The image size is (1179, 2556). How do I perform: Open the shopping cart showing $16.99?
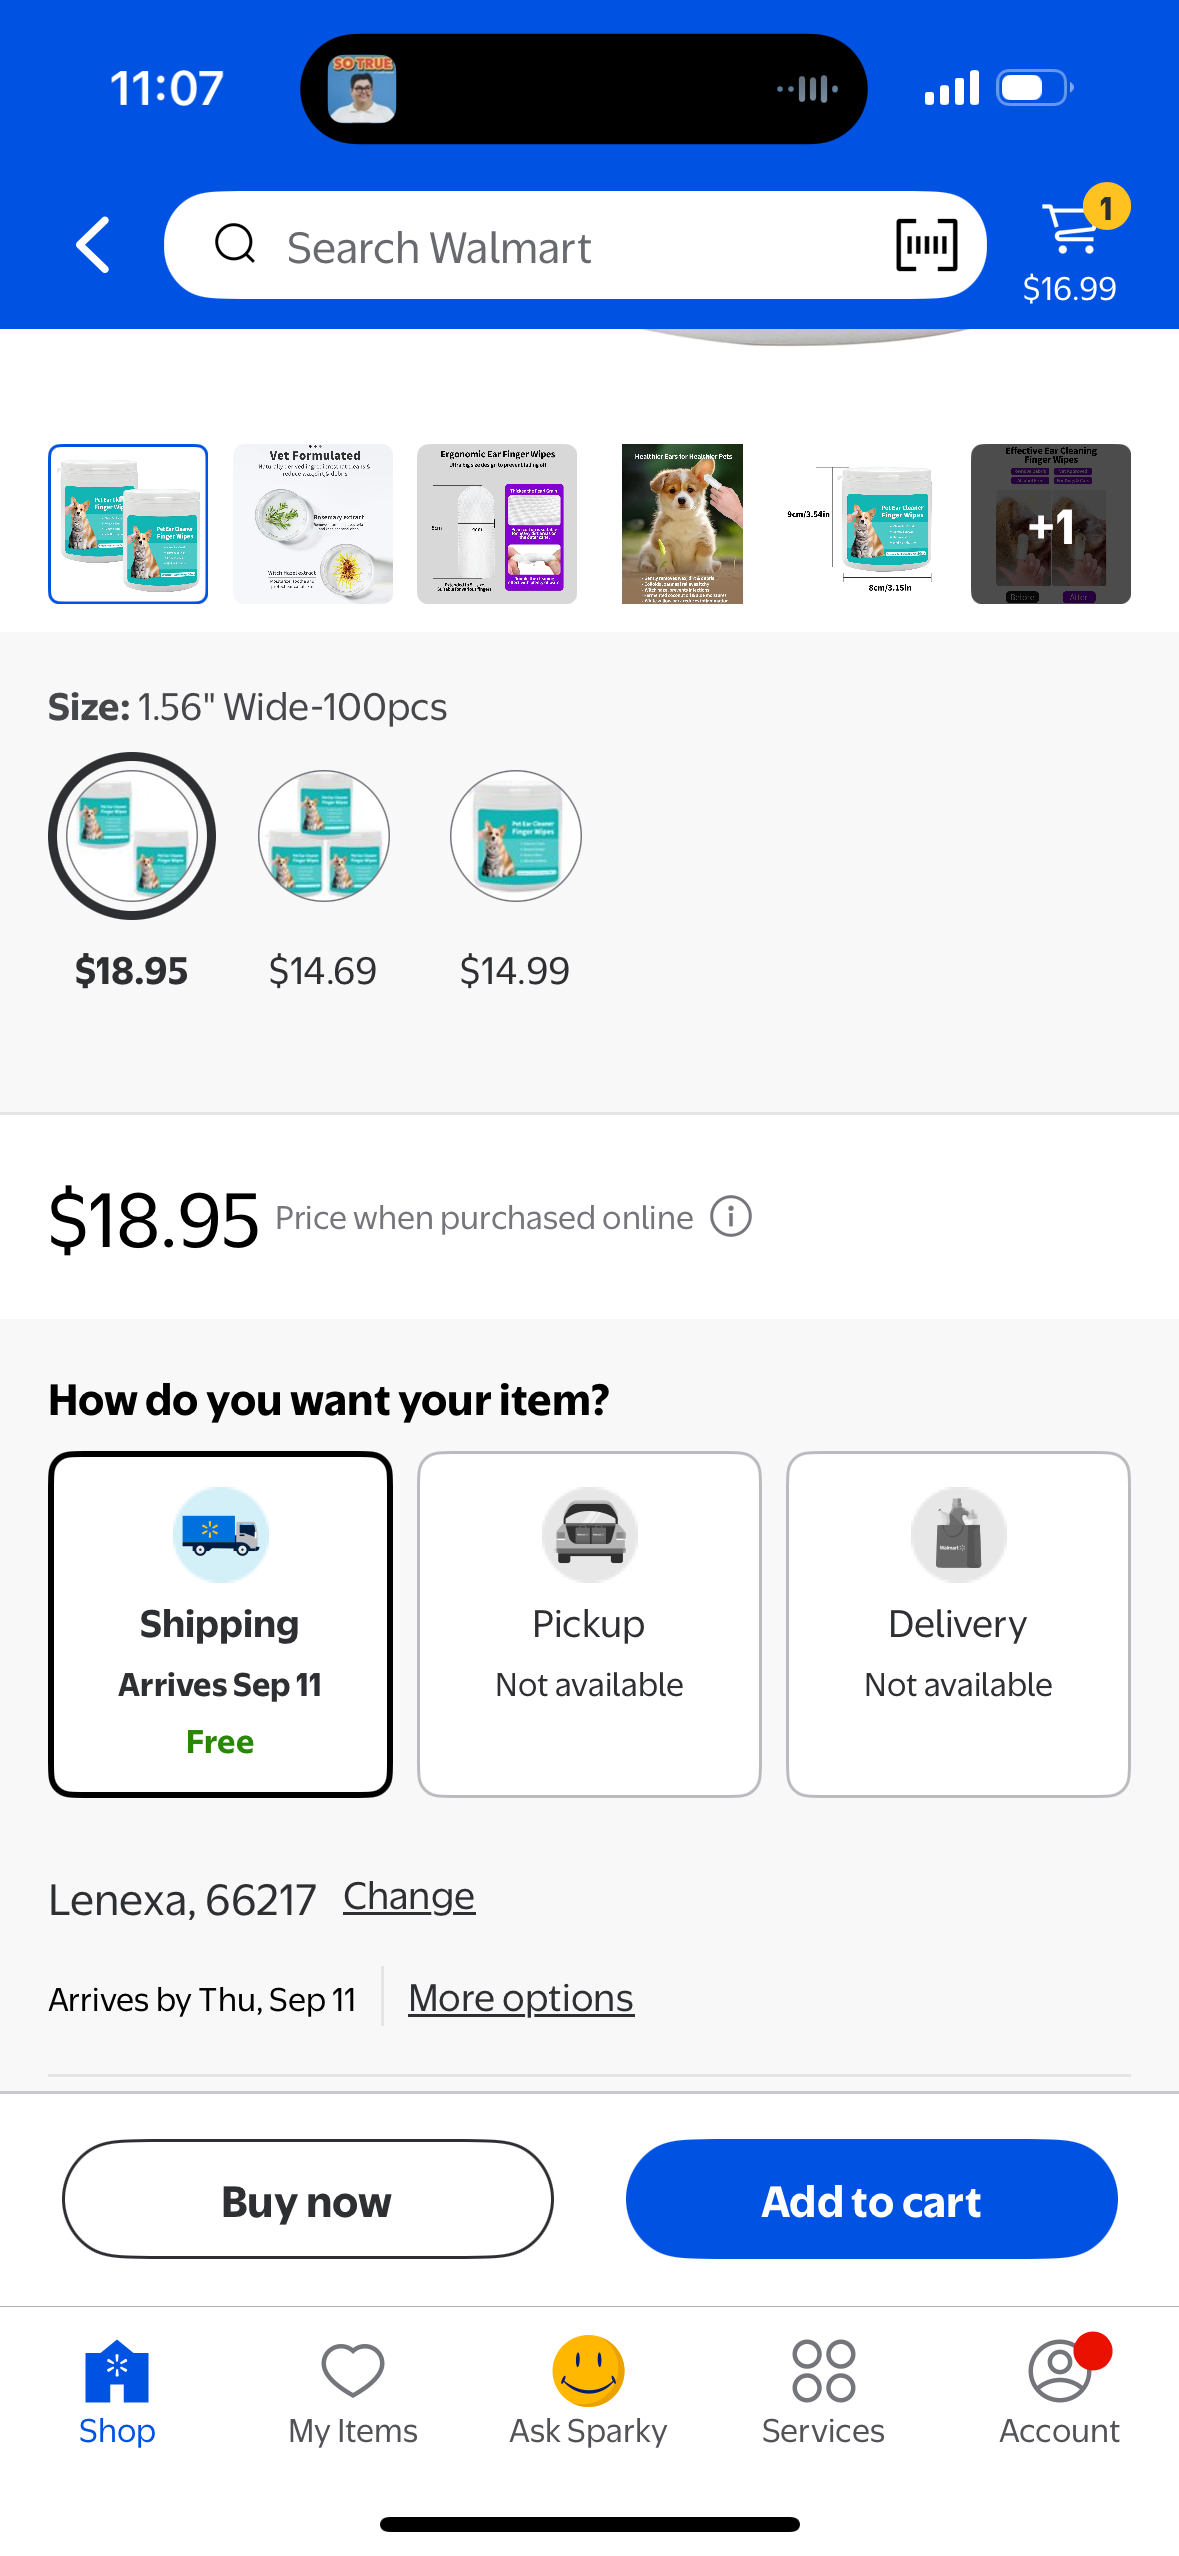[x=1071, y=246]
